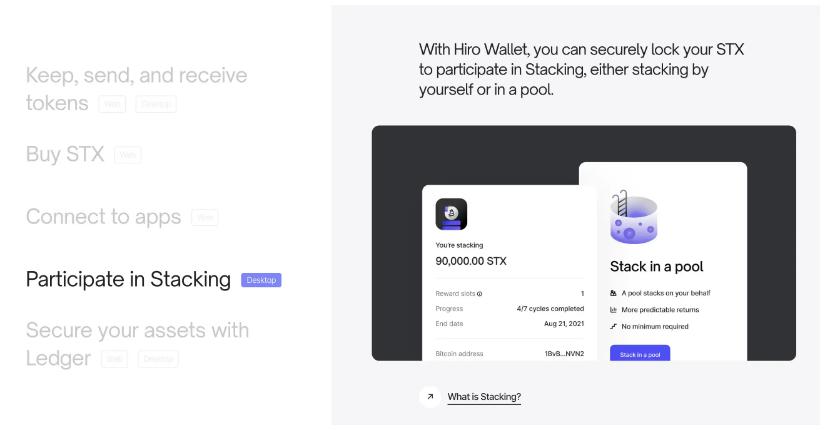Select the Participate in Stacking tab

pyautogui.click(x=128, y=279)
